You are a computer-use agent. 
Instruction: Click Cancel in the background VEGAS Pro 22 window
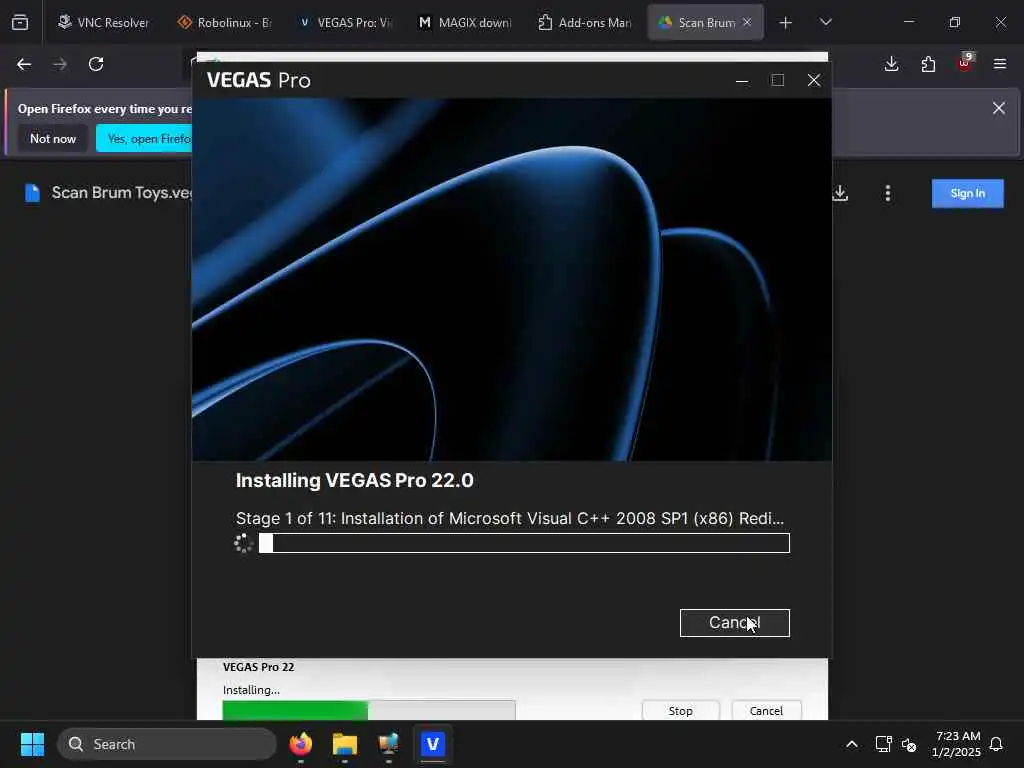[x=766, y=710]
